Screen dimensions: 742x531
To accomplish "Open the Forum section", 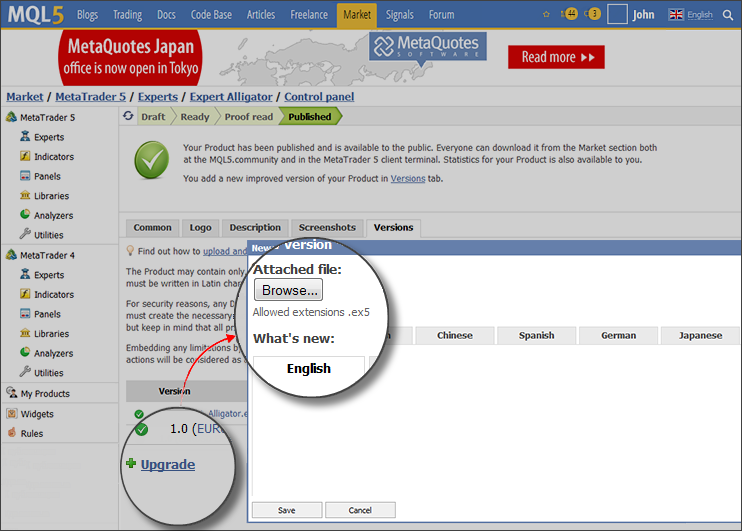I will point(442,15).
